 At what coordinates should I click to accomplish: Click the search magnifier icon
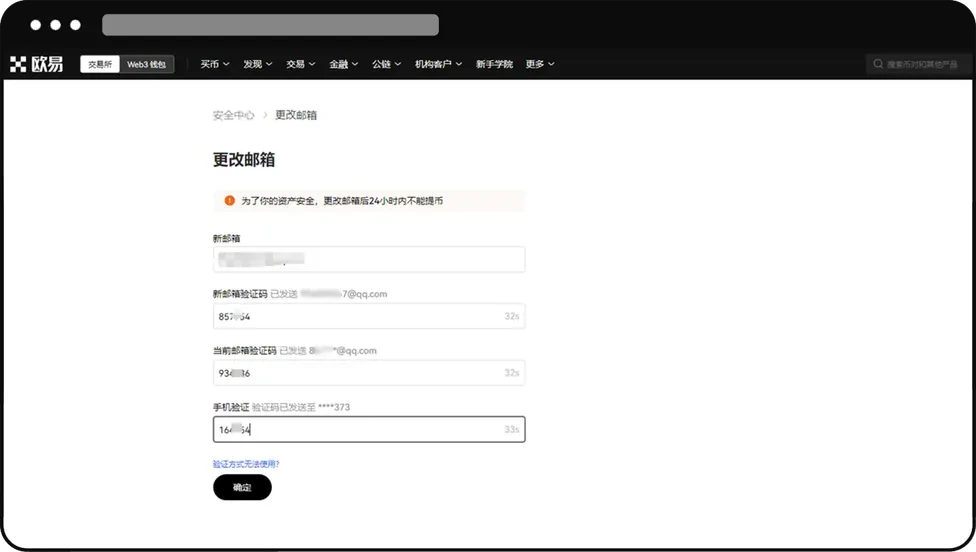[878, 64]
